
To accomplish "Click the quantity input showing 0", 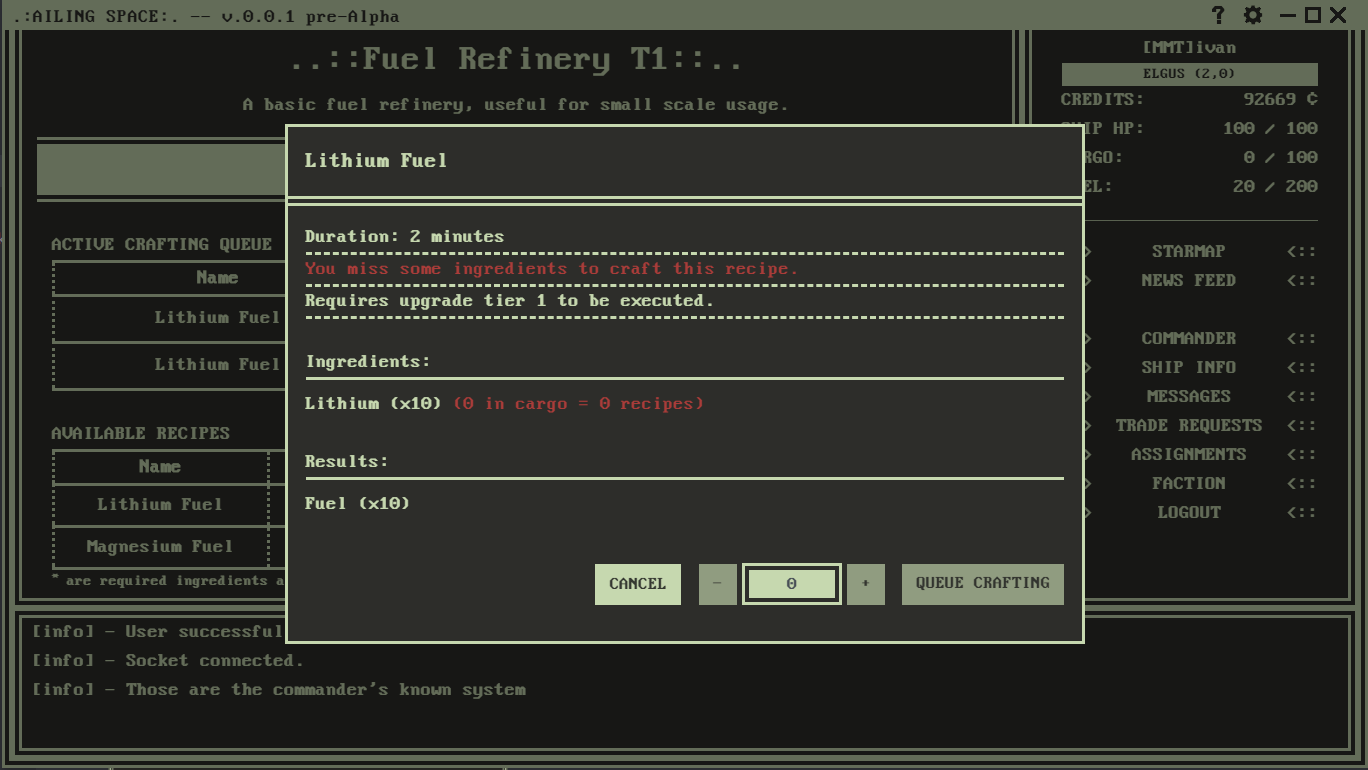I will coord(791,584).
